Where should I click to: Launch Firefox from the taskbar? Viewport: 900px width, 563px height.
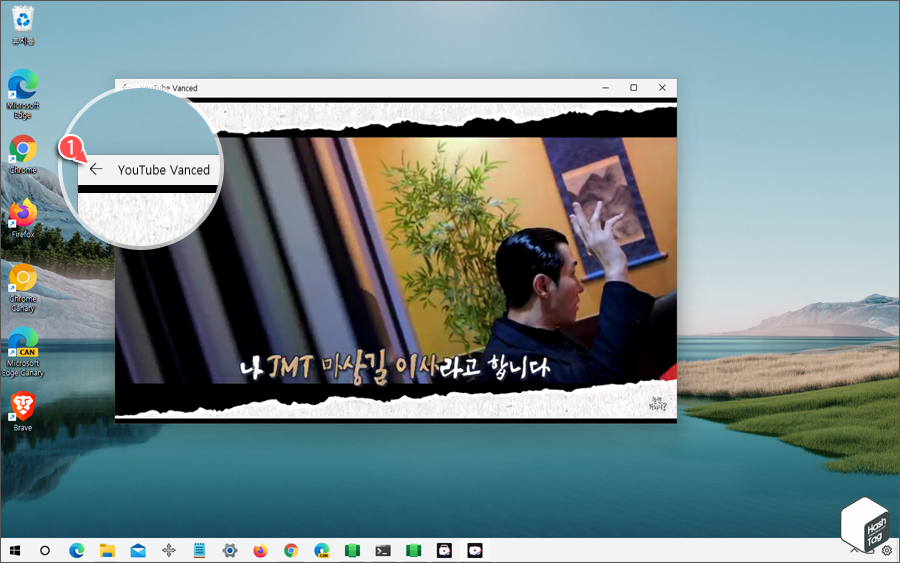tap(261, 551)
